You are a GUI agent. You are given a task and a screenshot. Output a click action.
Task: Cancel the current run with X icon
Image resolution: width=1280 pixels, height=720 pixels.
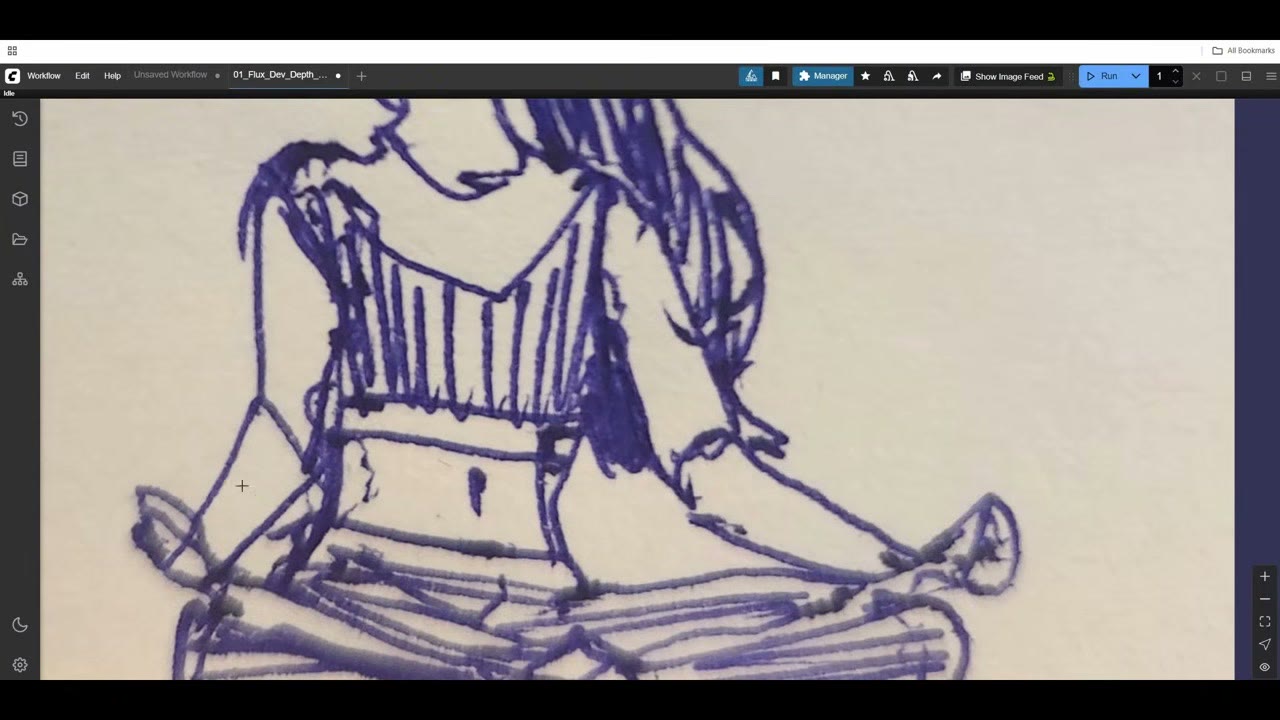coord(1196,76)
